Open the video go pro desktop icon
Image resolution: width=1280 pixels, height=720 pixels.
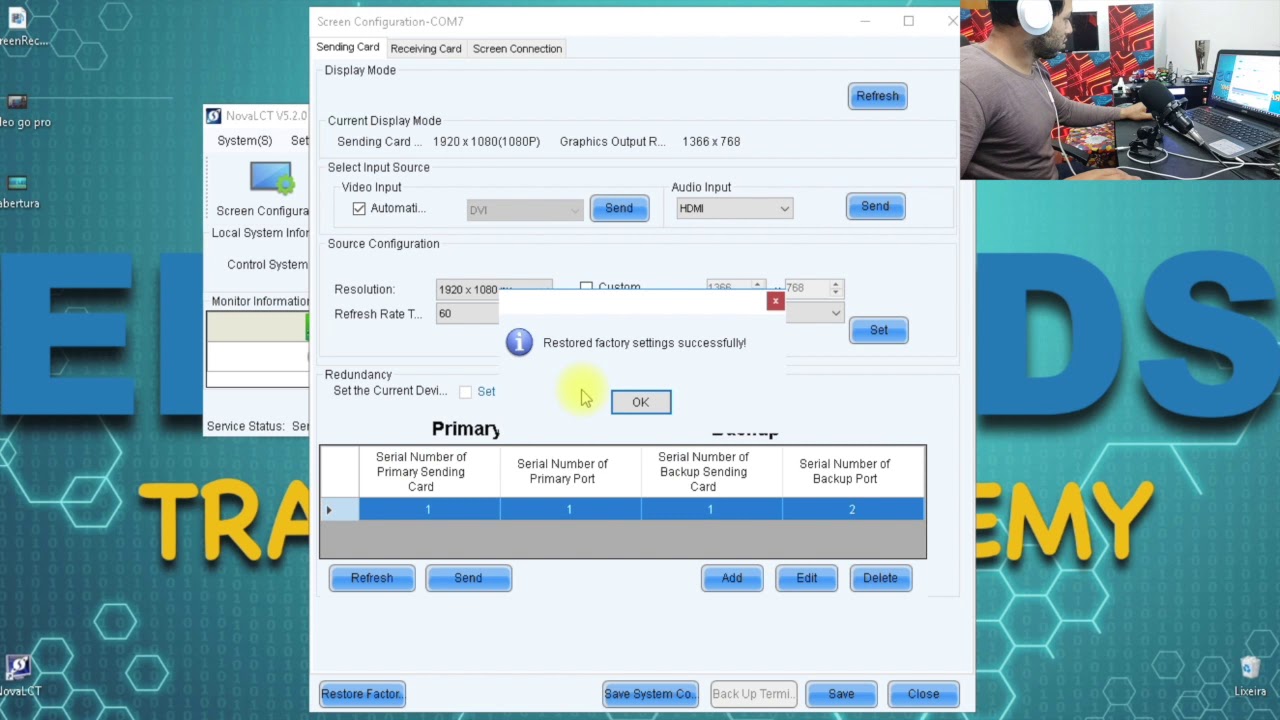17,110
